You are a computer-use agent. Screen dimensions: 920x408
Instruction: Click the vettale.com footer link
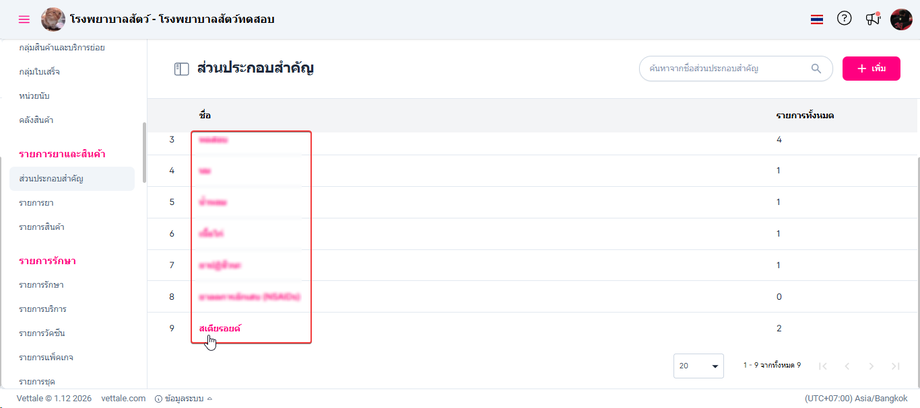pyautogui.click(x=123, y=398)
